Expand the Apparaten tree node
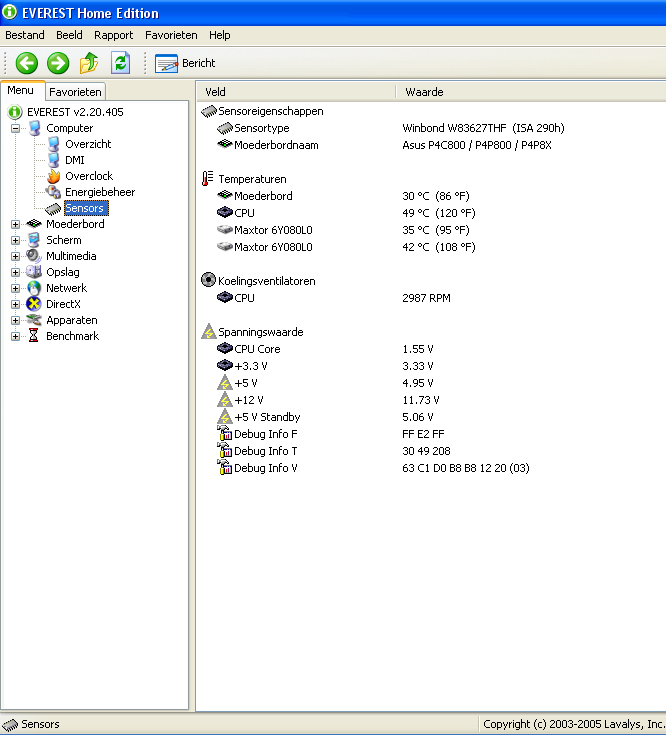This screenshot has width=666, height=735. pos(15,321)
